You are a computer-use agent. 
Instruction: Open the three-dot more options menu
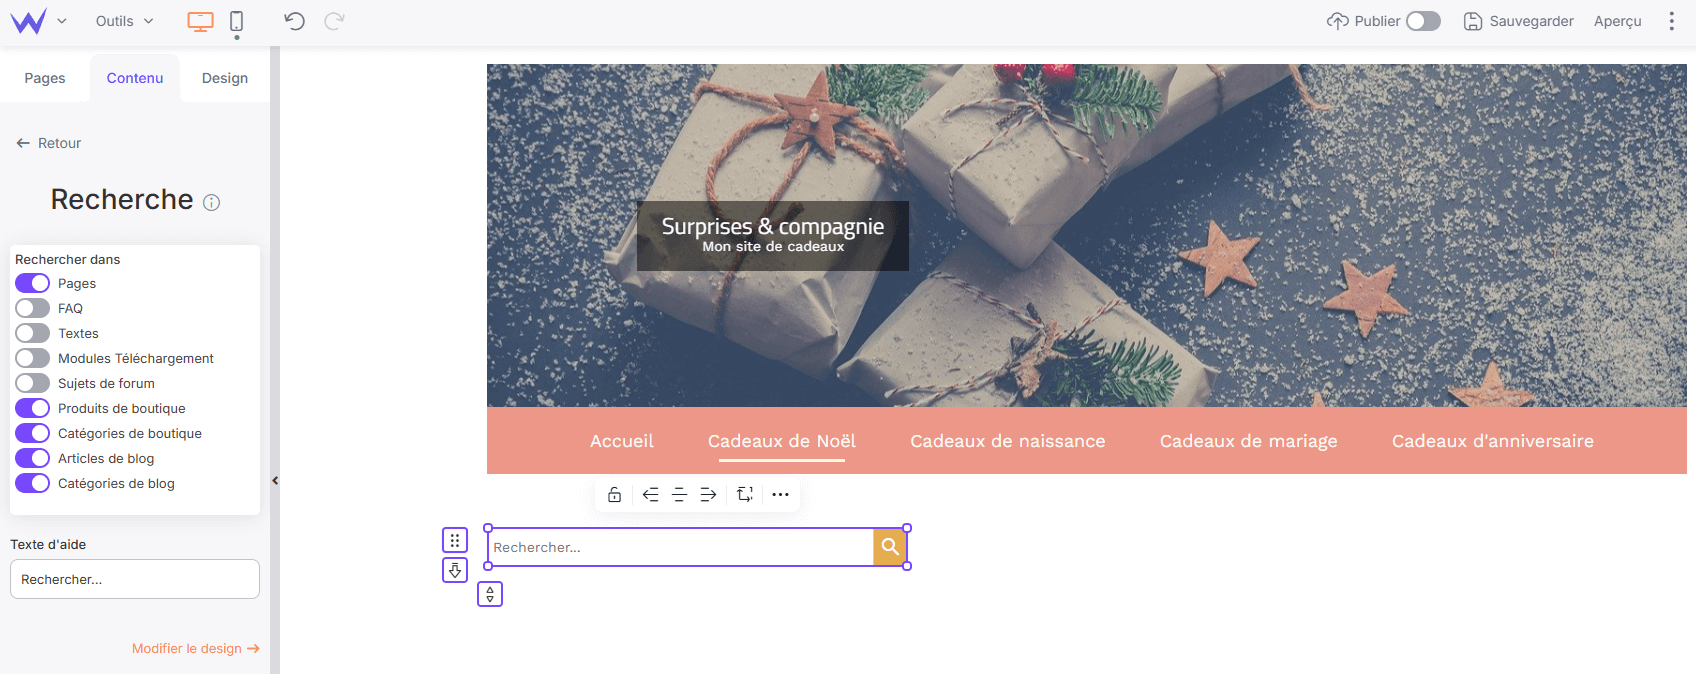click(x=1671, y=21)
